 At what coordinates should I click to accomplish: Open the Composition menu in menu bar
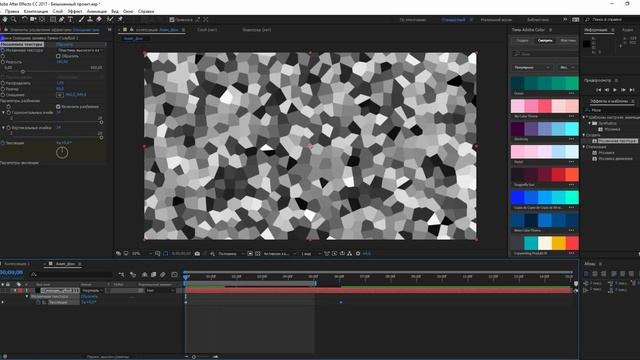tap(36, 11)
